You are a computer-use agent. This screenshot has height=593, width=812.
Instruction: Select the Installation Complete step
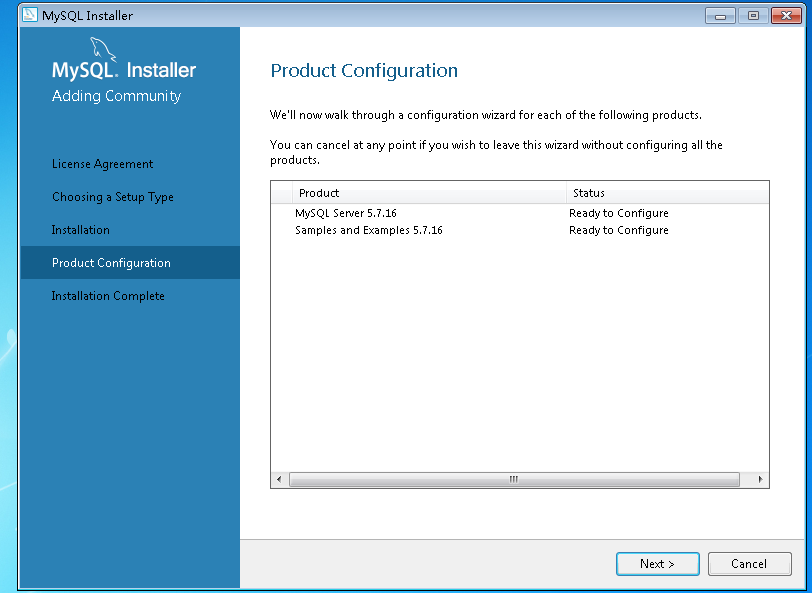(x=108, y=296)
